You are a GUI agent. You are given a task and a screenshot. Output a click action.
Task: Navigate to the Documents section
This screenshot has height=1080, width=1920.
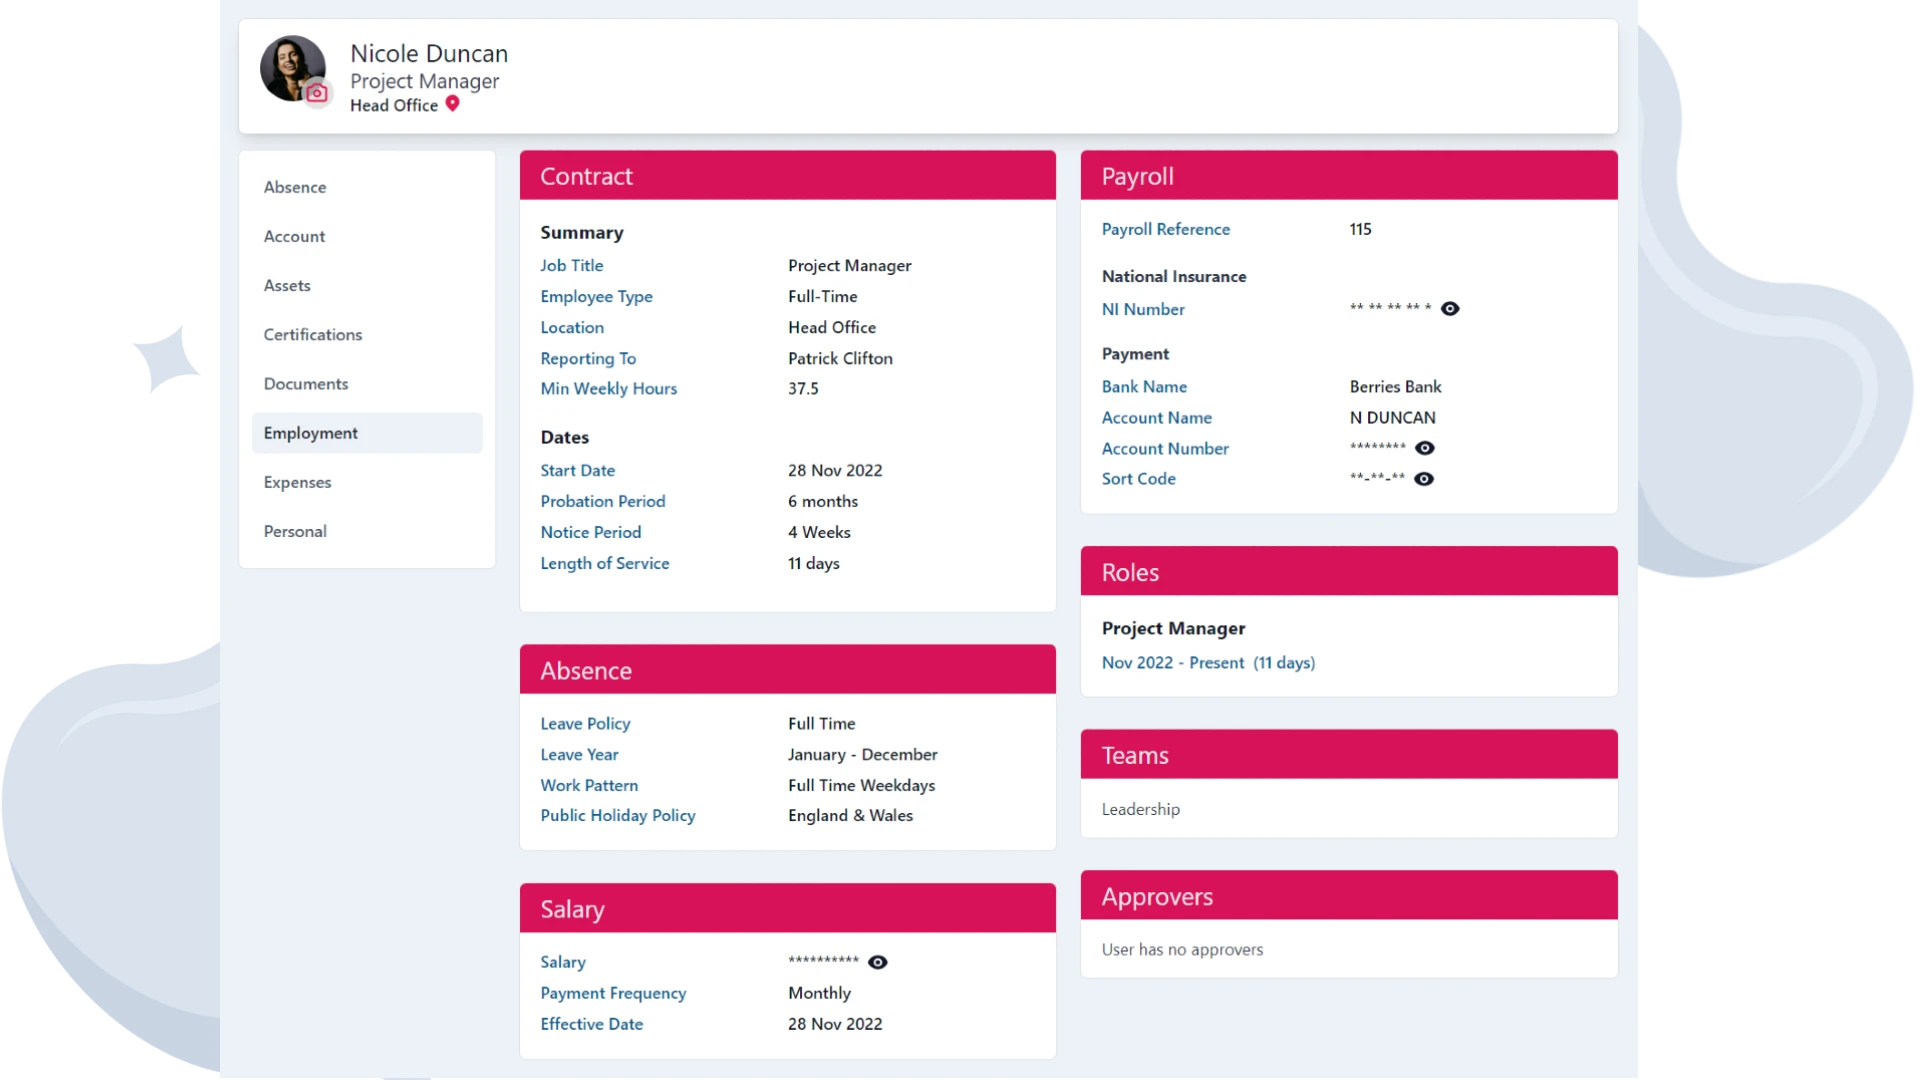tap(306, 383)
